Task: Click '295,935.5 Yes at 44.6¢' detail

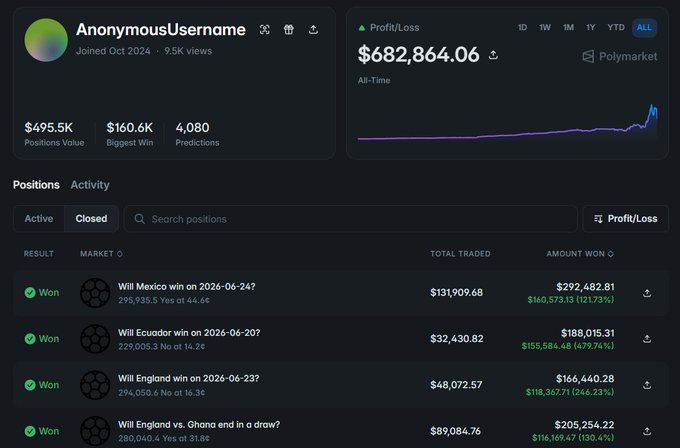Action: 164,300
